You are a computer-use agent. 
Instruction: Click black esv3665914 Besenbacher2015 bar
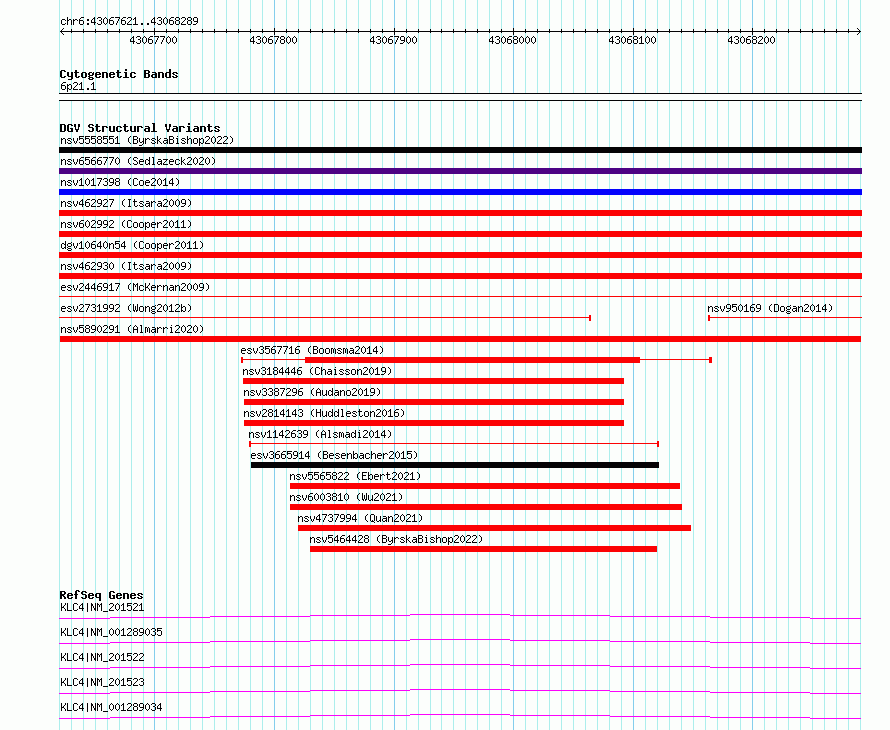[455, 465]
